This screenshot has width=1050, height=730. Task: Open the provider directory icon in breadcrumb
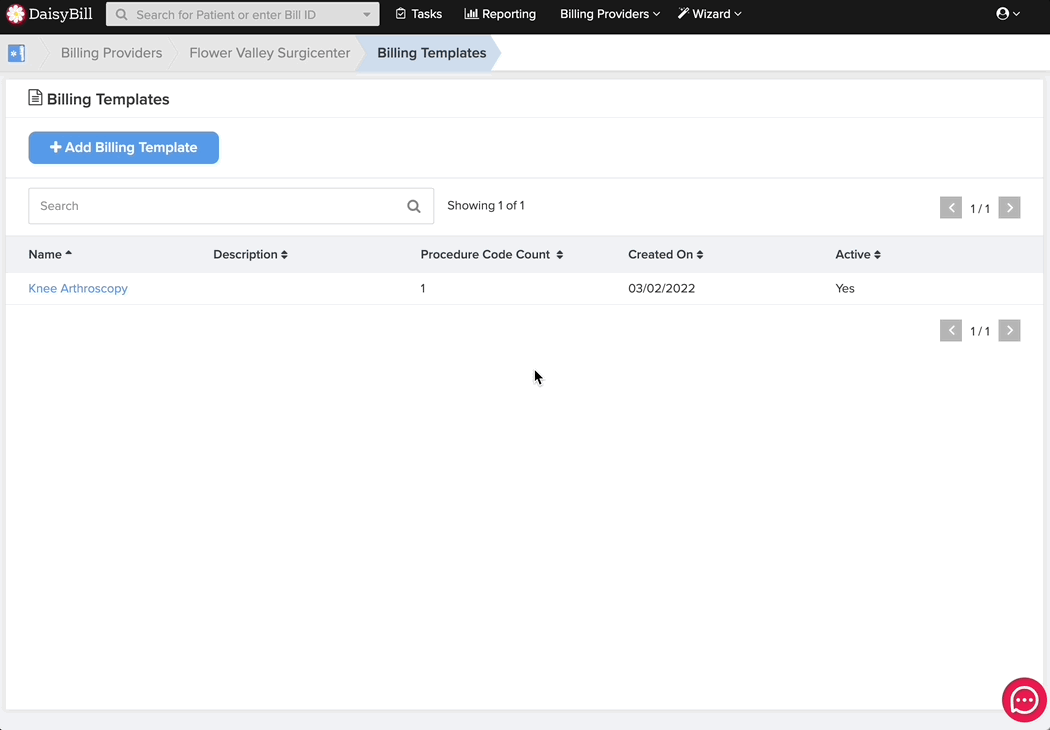[x=17, y=53]
